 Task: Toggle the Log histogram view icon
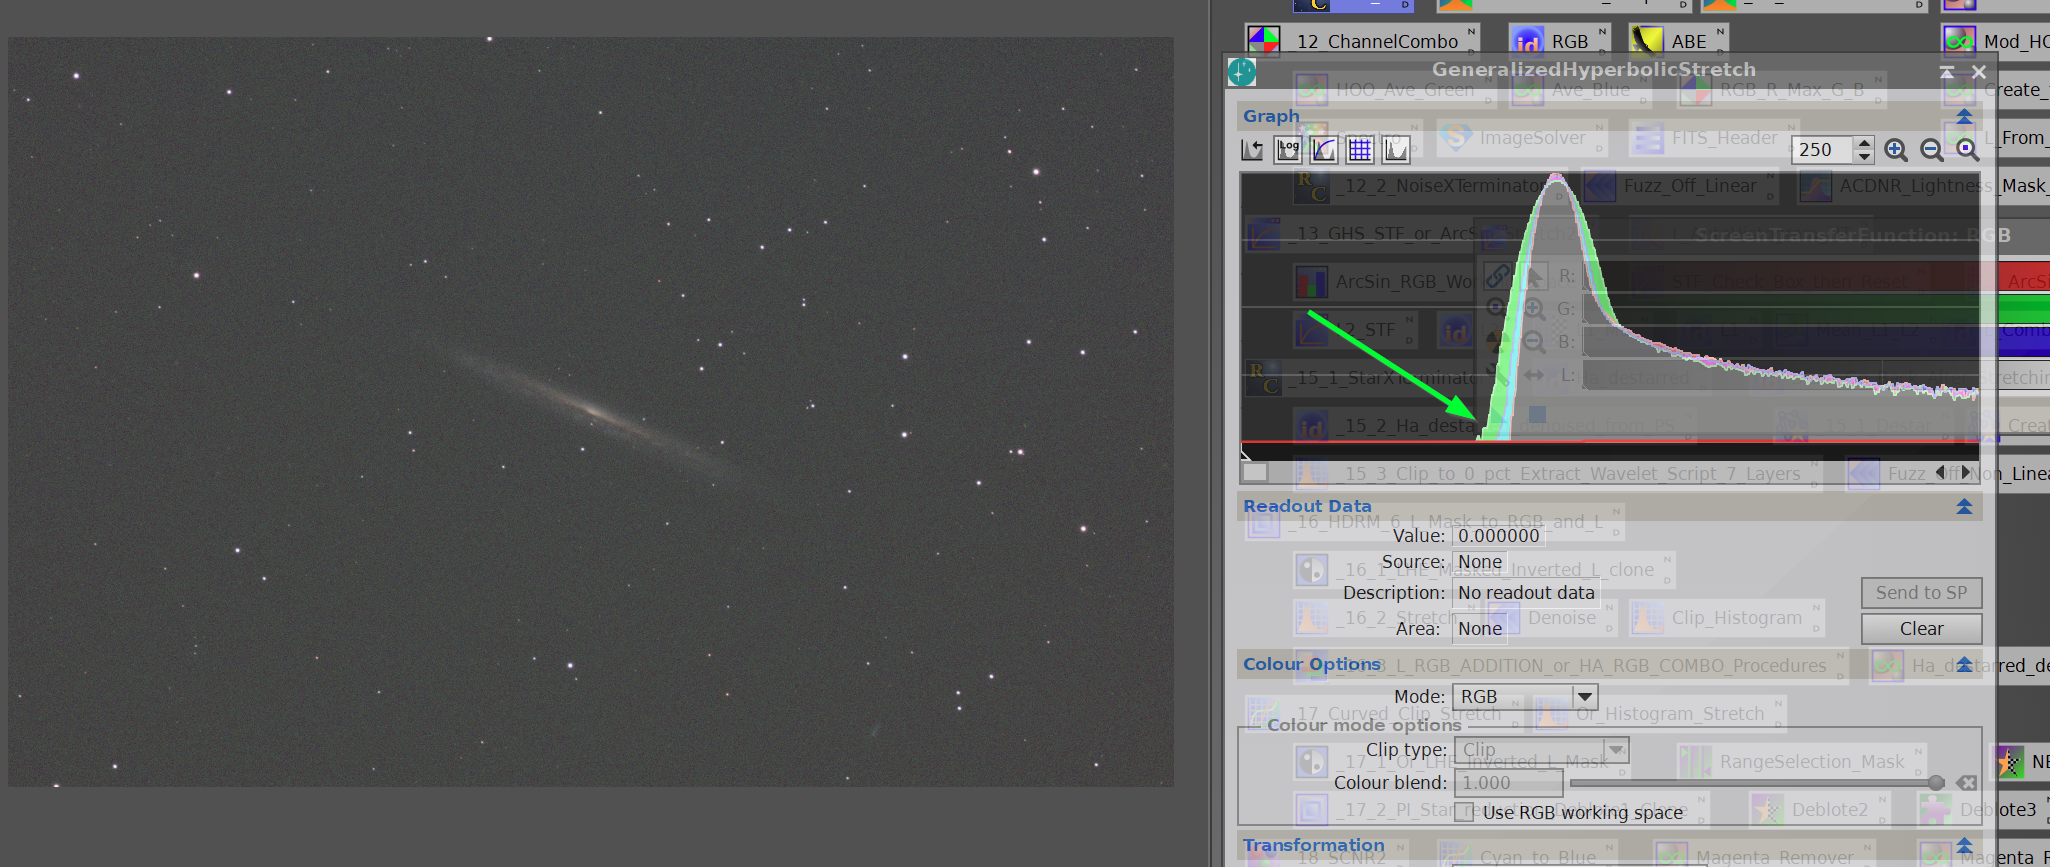pos(1288,150)
